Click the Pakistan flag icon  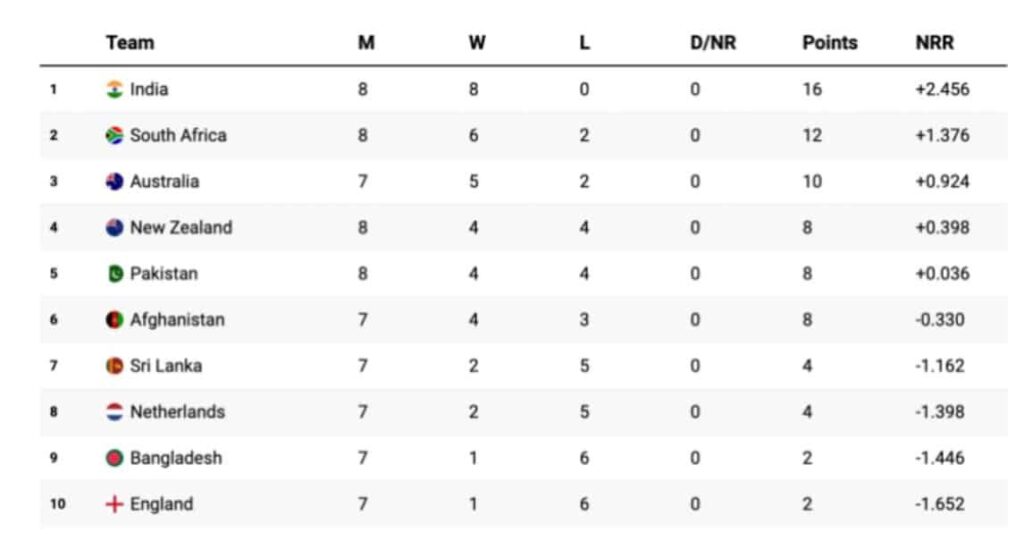pyautogui.click(x=114, y=274)
